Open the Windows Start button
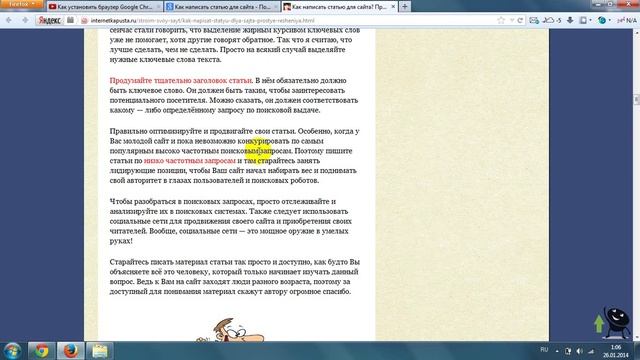The image size is (640, 360). coord(12,351)
